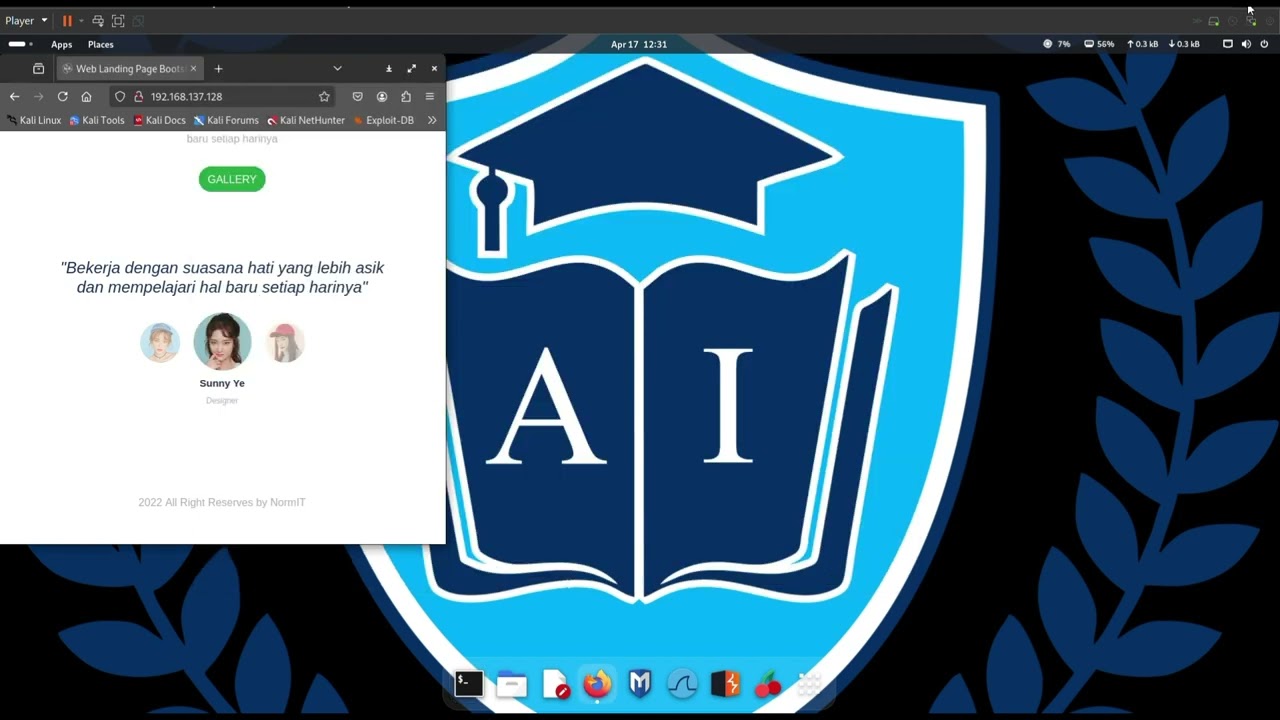Viewport: 1280px width, 720px height.
Task: Open the text editor from the dock
Action: coord(555,684)
